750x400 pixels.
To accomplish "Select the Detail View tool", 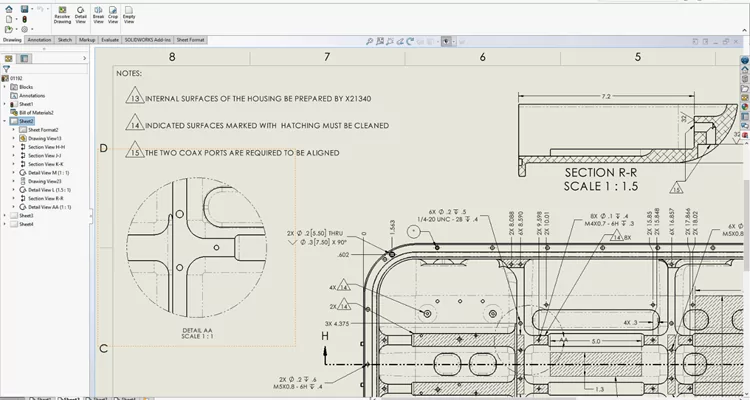I will (x=80, y=15).
